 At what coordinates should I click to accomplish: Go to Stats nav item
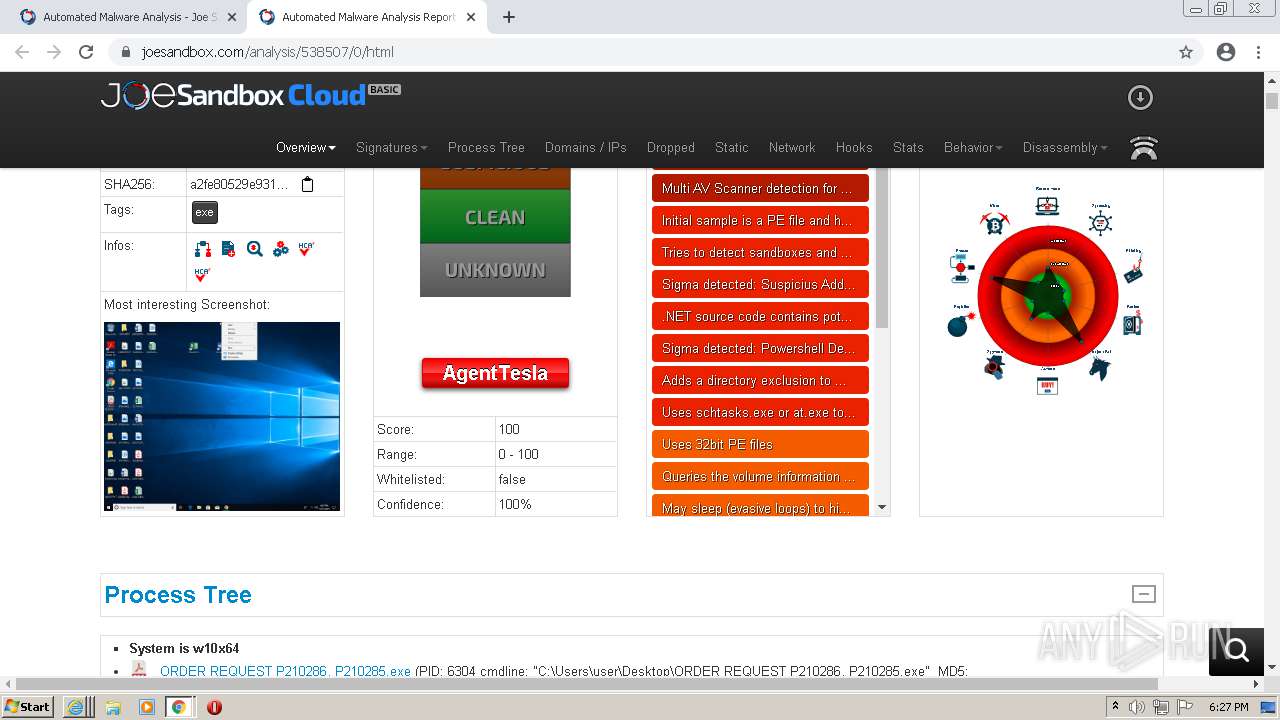pos(908,147)
